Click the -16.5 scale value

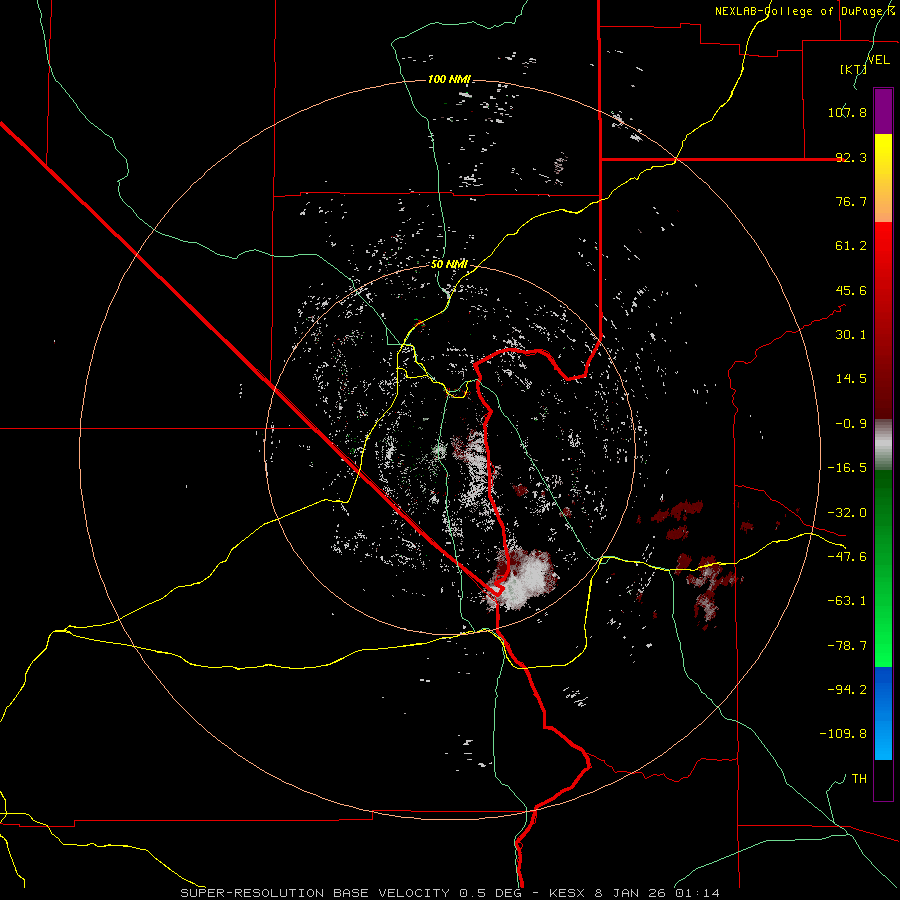(x=847, y=468)
